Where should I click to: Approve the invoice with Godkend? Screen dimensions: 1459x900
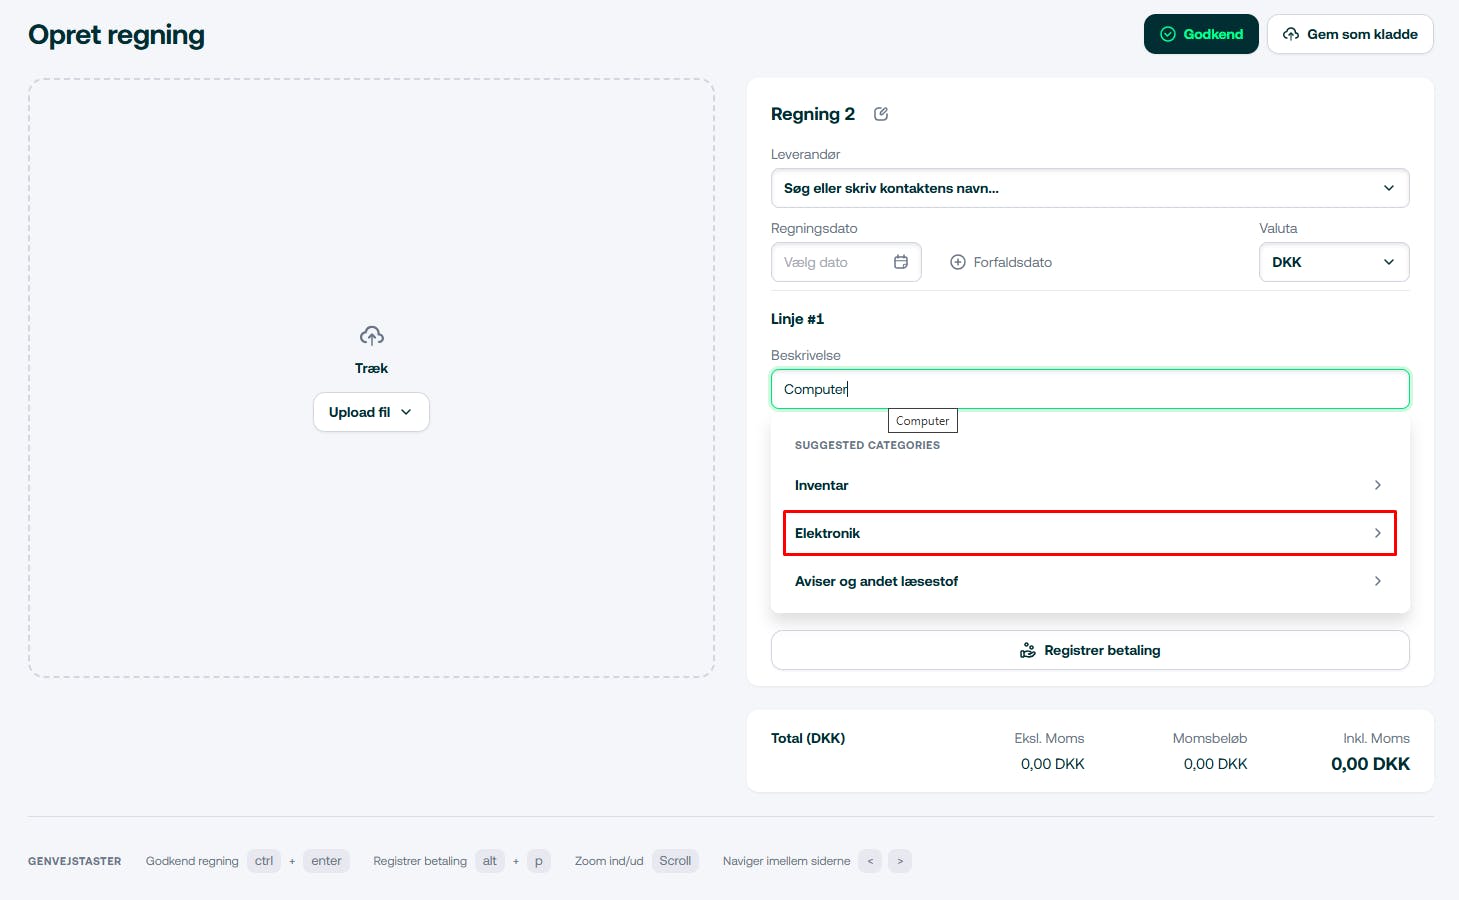(x=1201, y=34)
